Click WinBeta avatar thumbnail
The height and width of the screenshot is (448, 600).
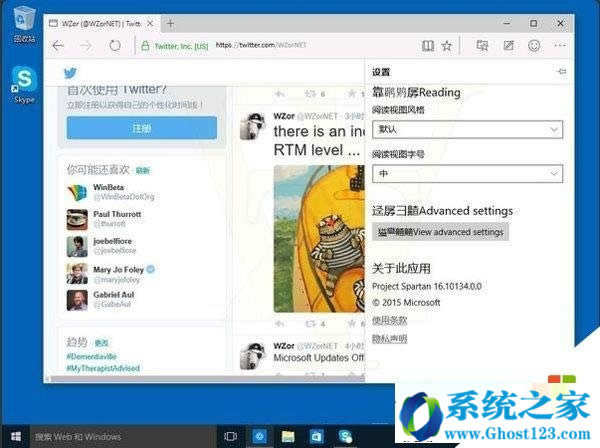[77, 192]
